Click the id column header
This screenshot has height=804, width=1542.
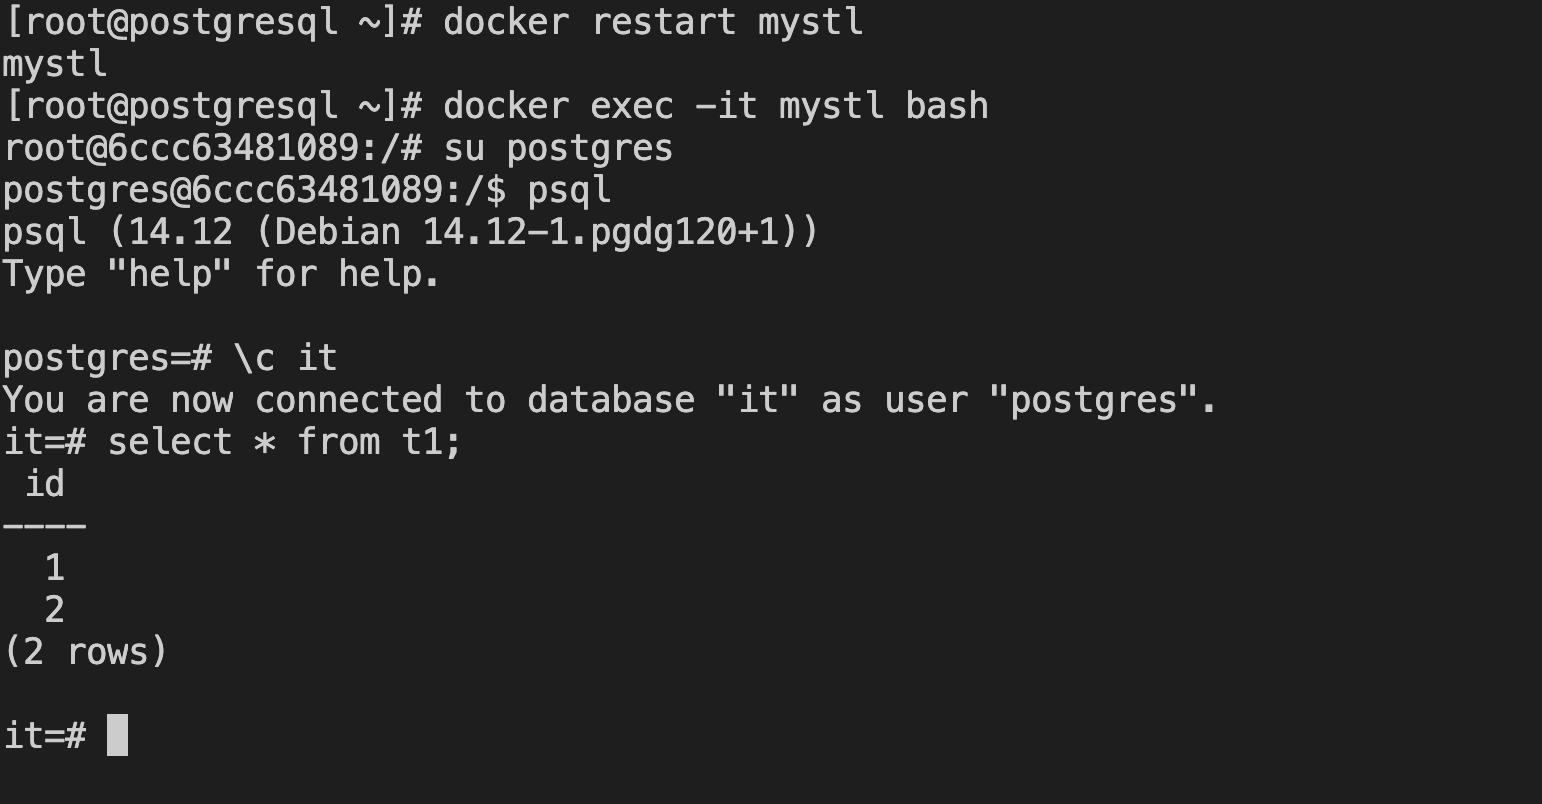(45, 484)
